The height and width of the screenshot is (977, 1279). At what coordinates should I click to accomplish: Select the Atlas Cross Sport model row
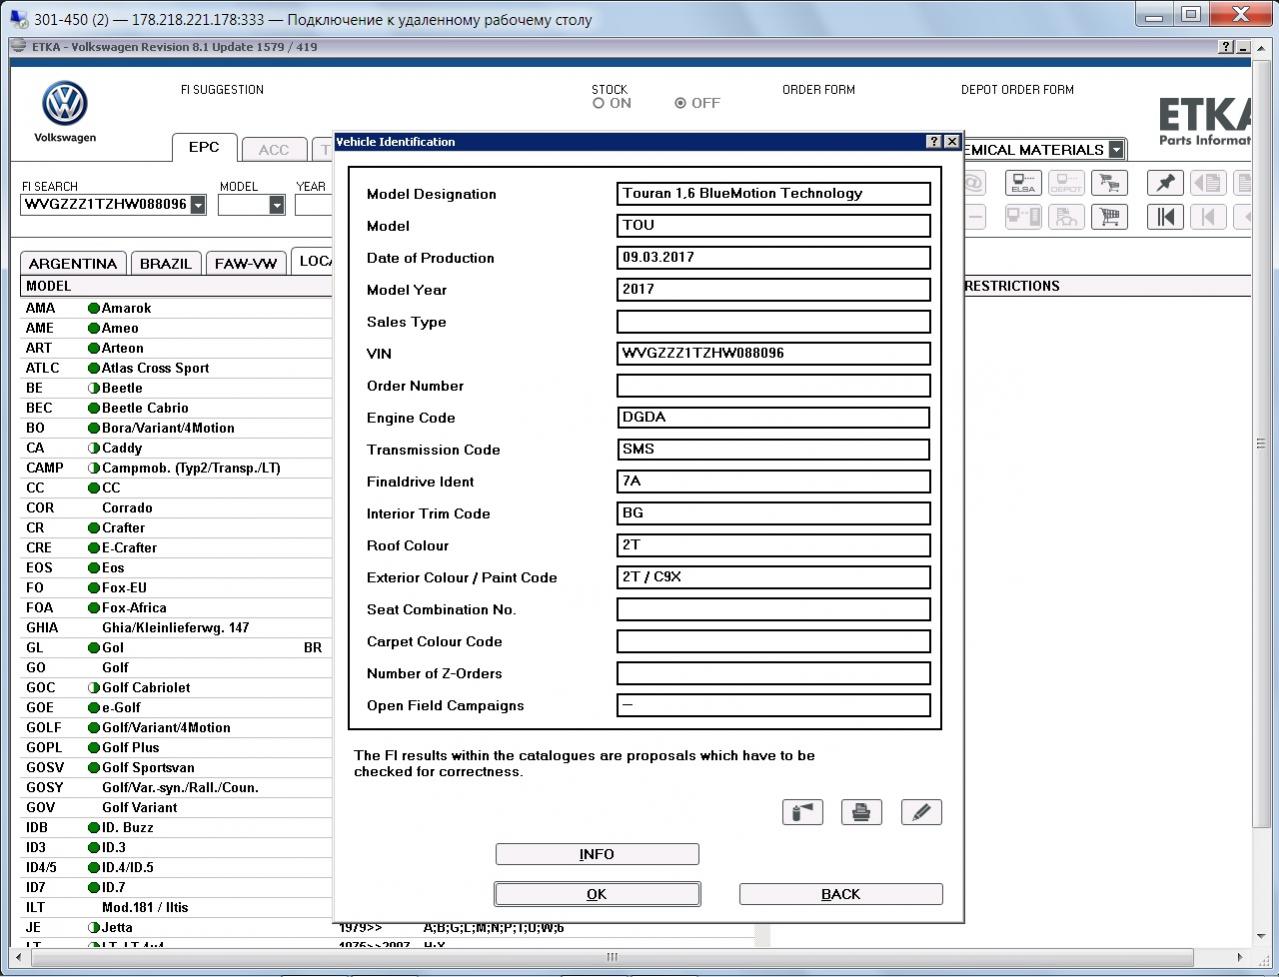(x=176, y=368)
